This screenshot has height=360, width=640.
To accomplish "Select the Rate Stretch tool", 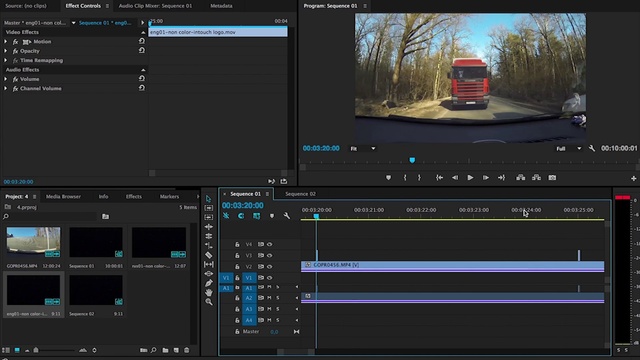I will pos(209,245).
